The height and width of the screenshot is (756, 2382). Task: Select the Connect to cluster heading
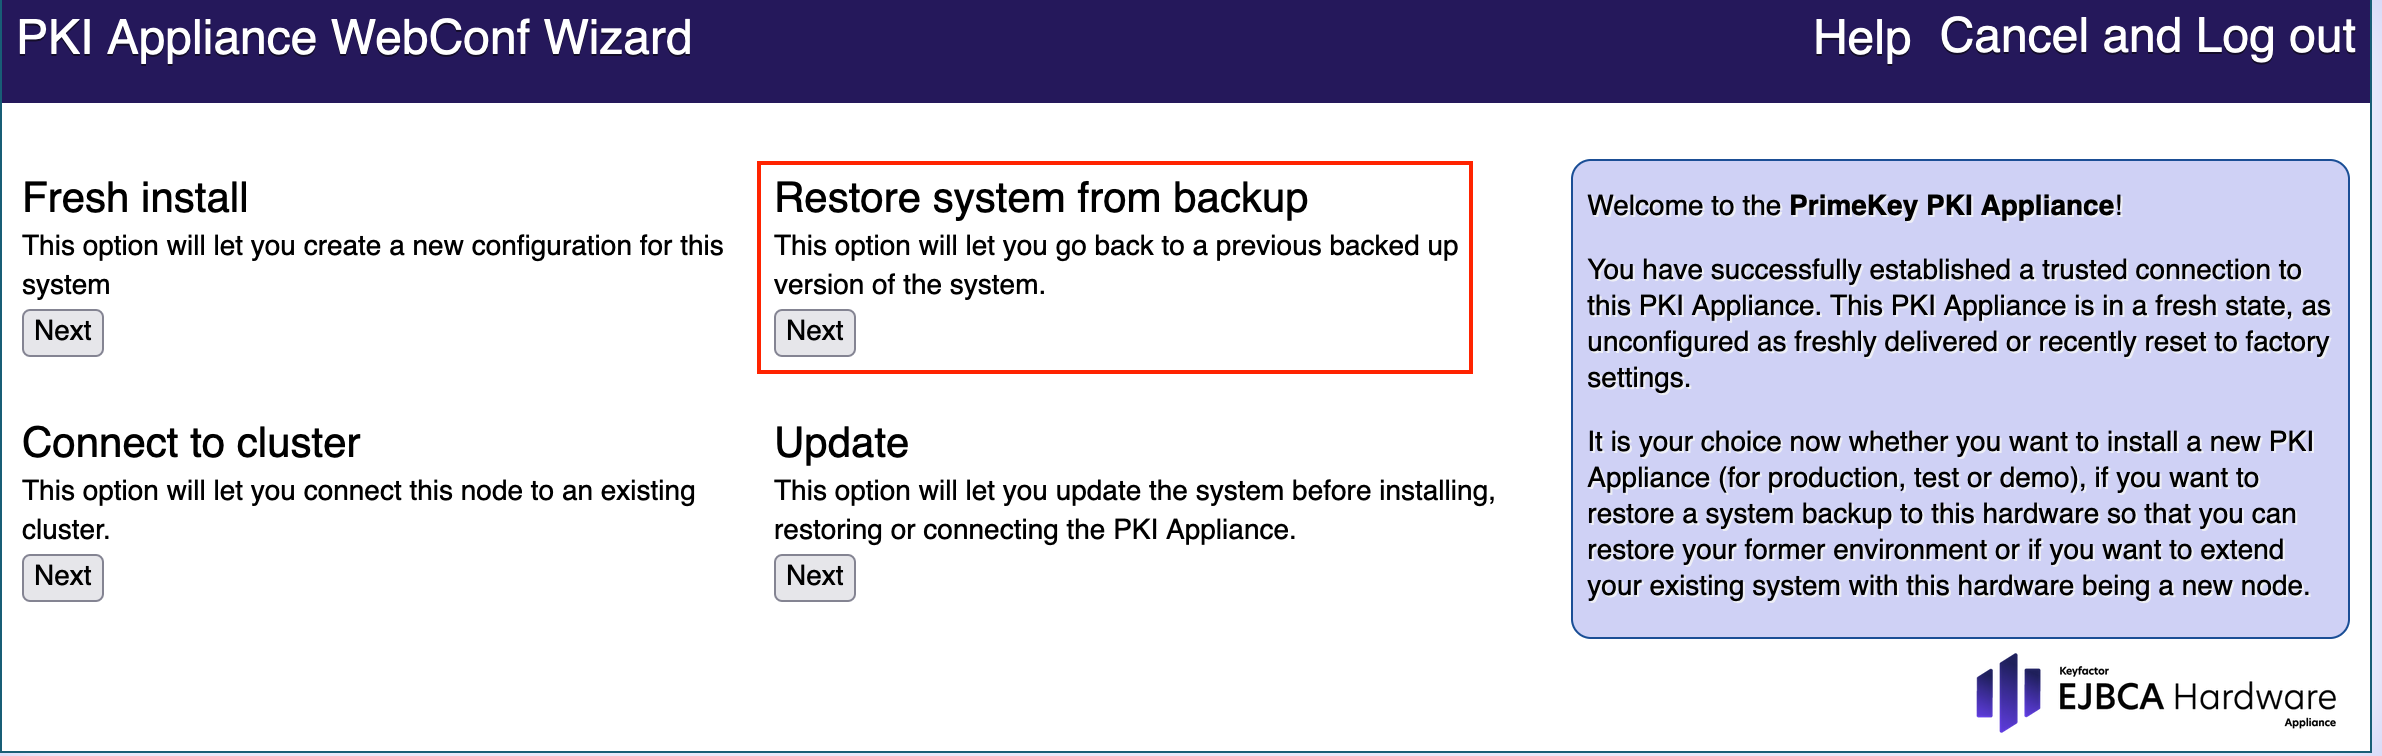tap(191, 443)
